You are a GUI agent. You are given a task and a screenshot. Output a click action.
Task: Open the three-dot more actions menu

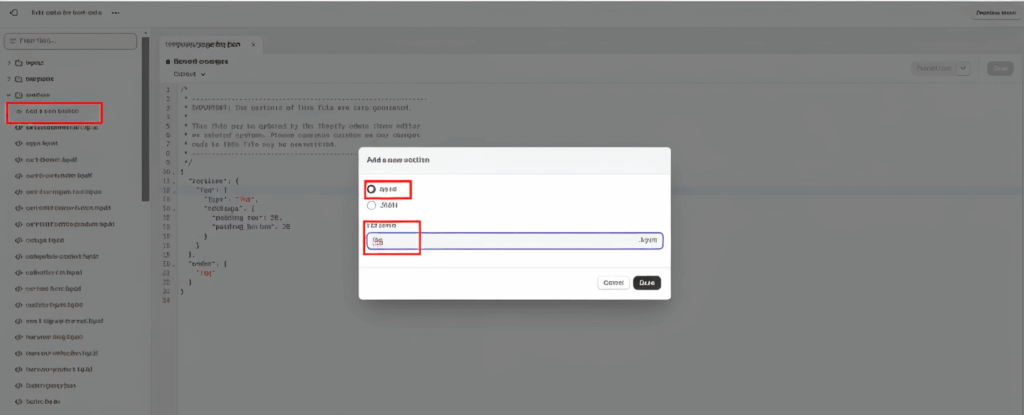click(115, 13)
